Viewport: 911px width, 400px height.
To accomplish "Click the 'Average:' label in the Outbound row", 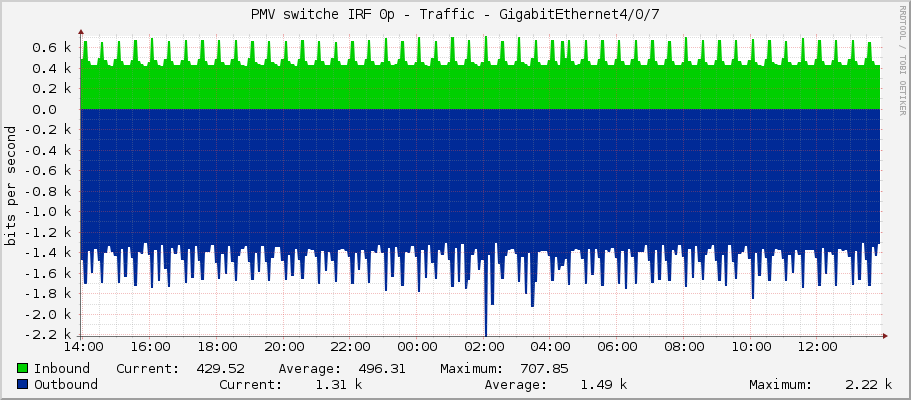I will point(516,384).
